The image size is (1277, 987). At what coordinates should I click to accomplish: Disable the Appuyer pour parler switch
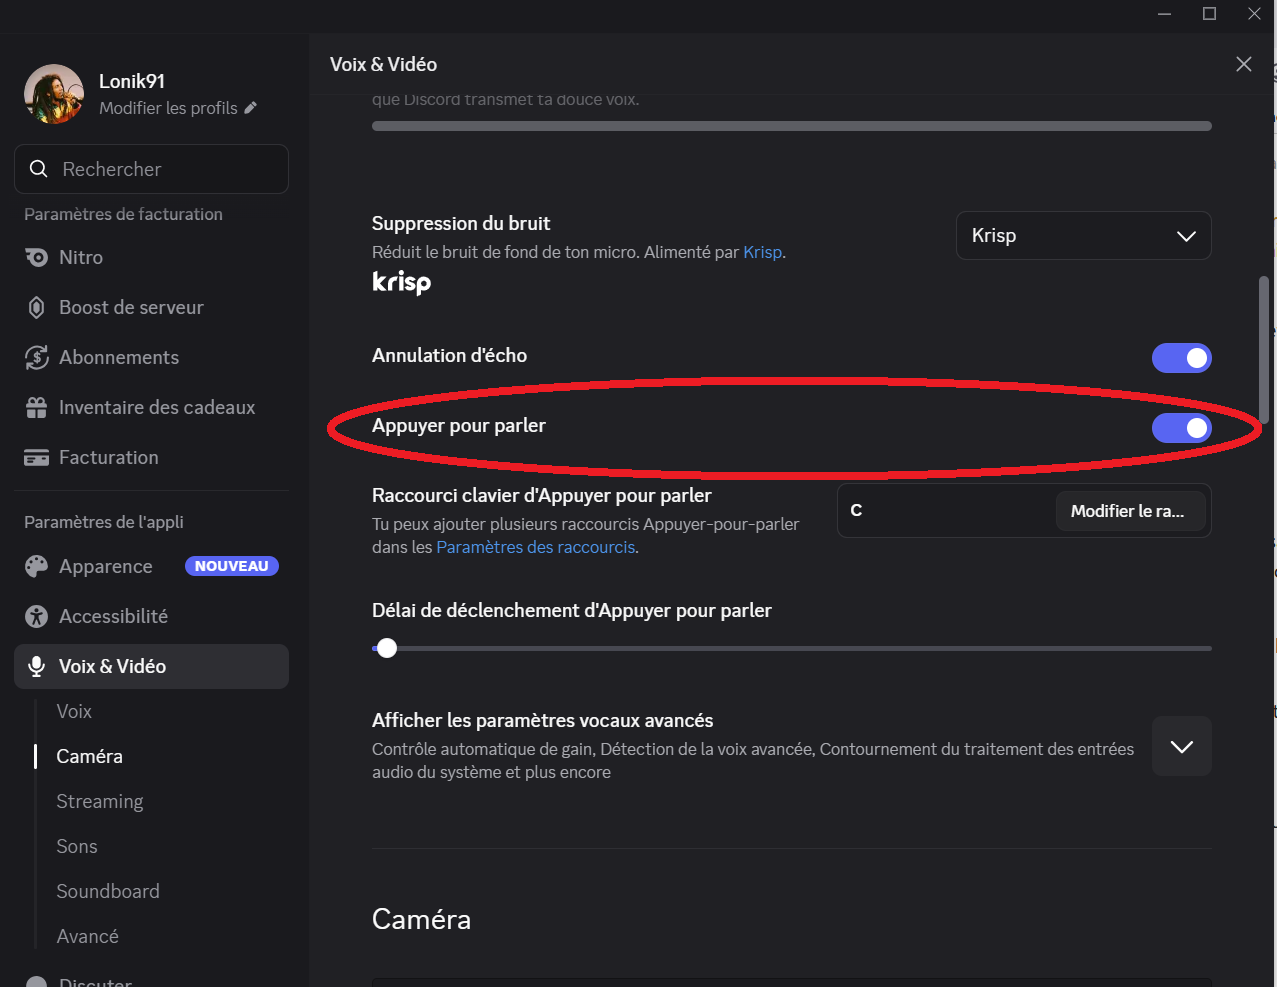point(1182,428)
